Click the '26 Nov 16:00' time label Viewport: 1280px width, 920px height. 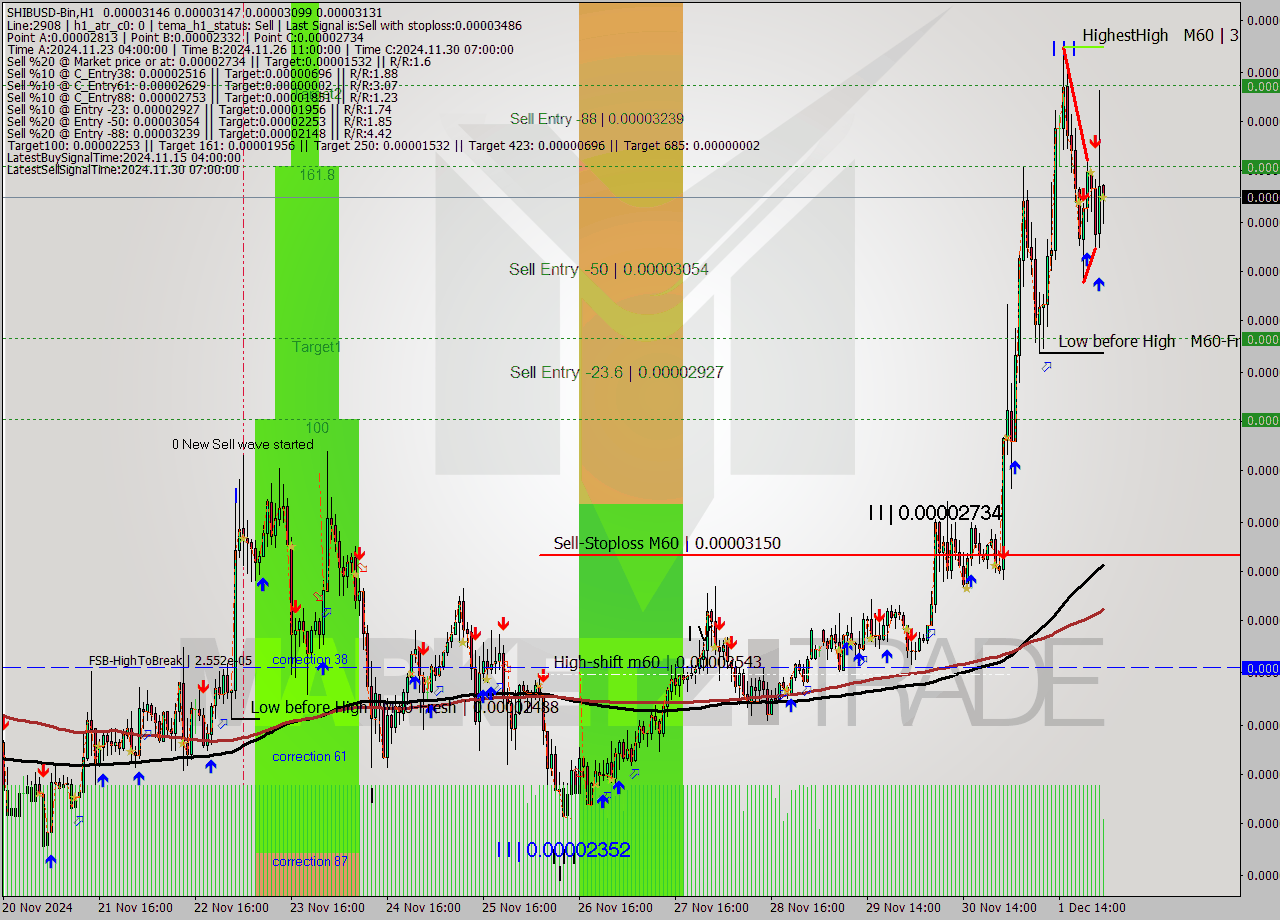coord(615,908)
